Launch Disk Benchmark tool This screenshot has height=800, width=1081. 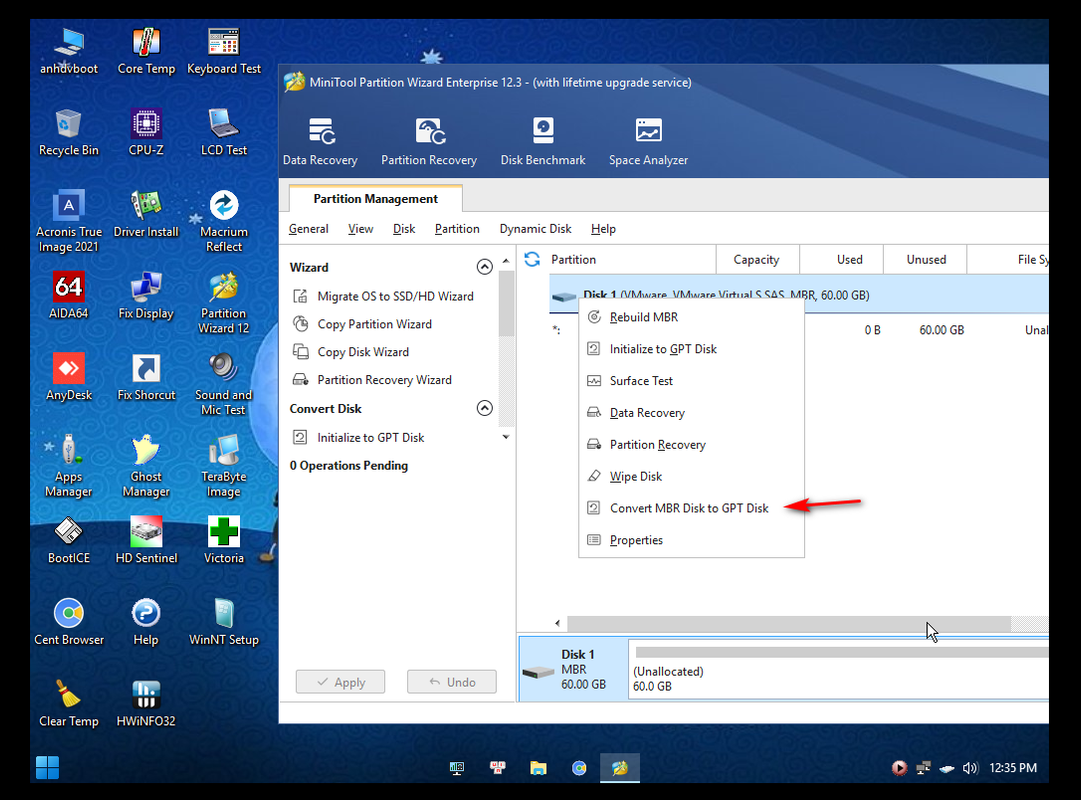[543, 141]
